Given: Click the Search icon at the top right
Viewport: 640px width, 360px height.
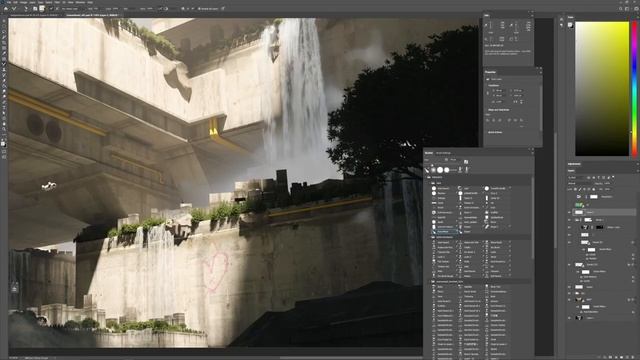Looking at the screenshot, I should tap(621, 9).
